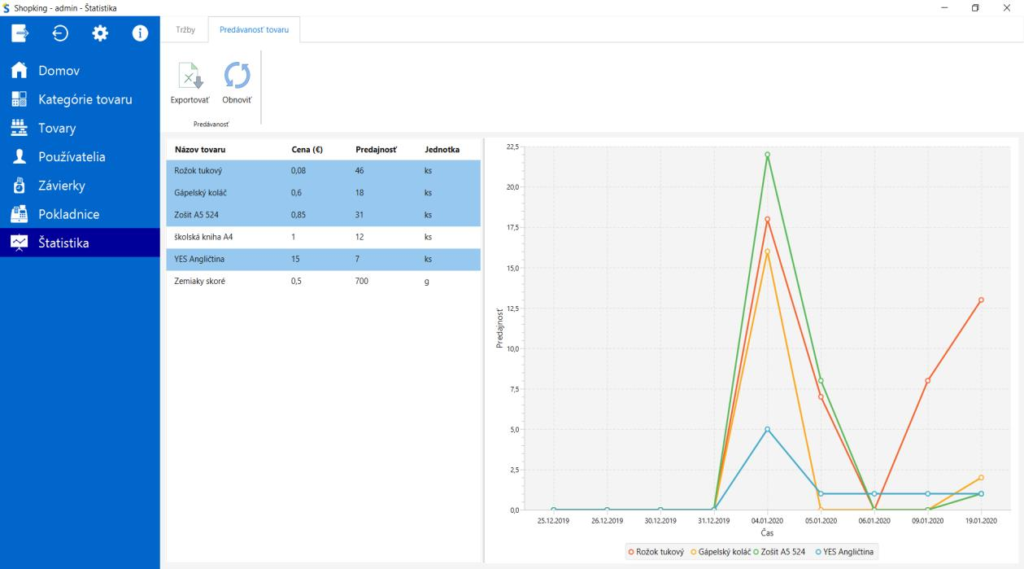Screen dimensions: 1024x569
Task: Click the circular back arrow icon
Action: [60, 33]
